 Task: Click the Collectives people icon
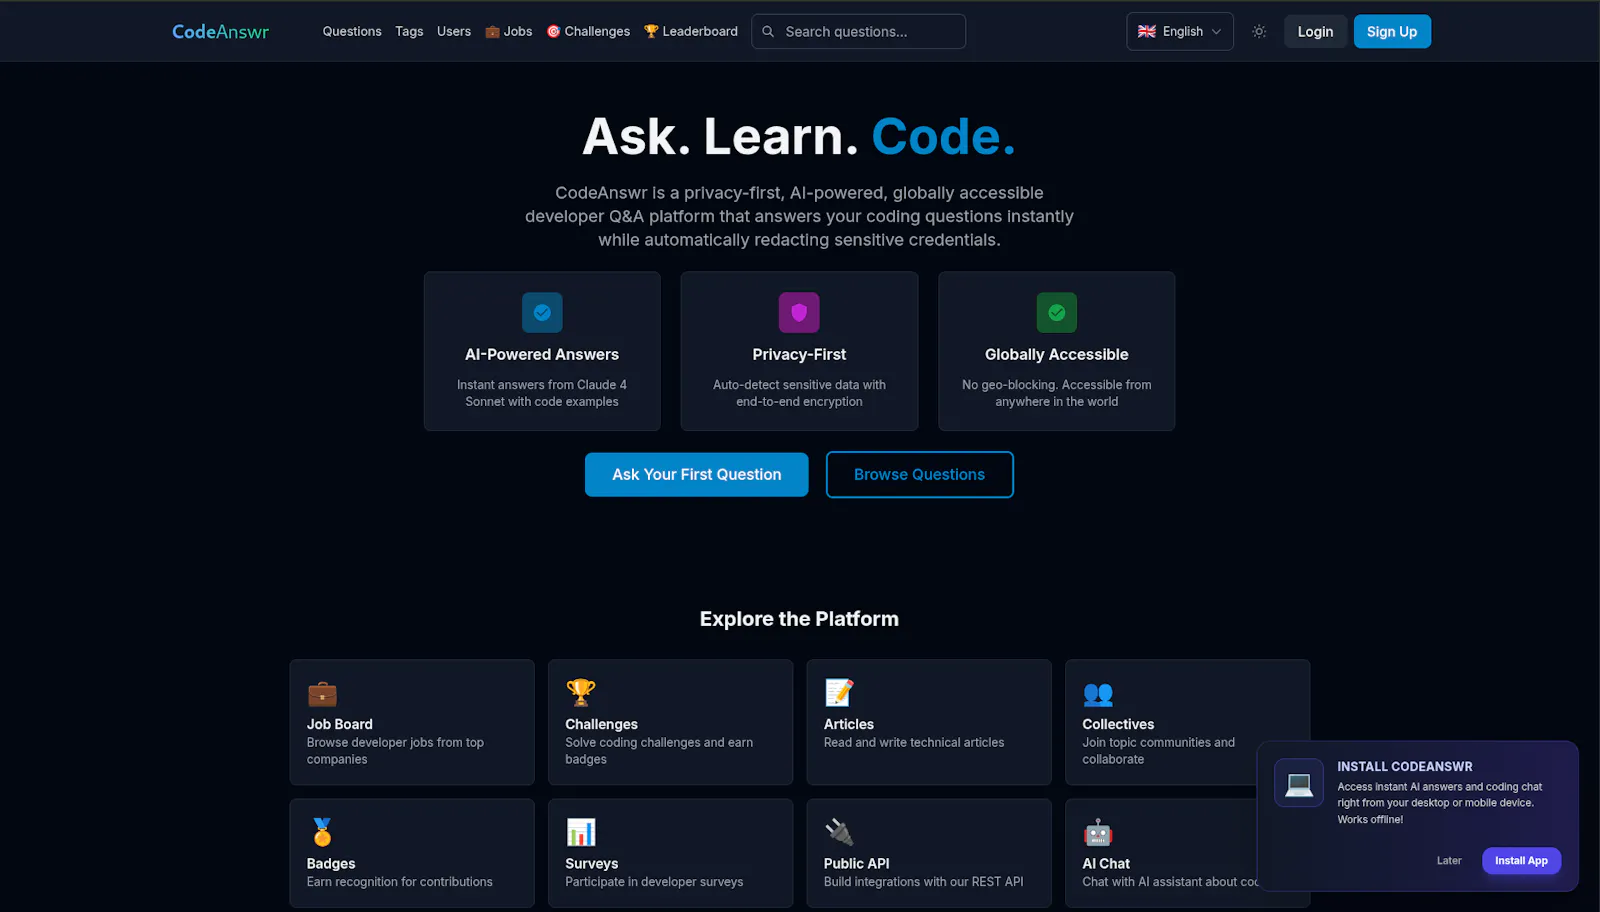1098,693
